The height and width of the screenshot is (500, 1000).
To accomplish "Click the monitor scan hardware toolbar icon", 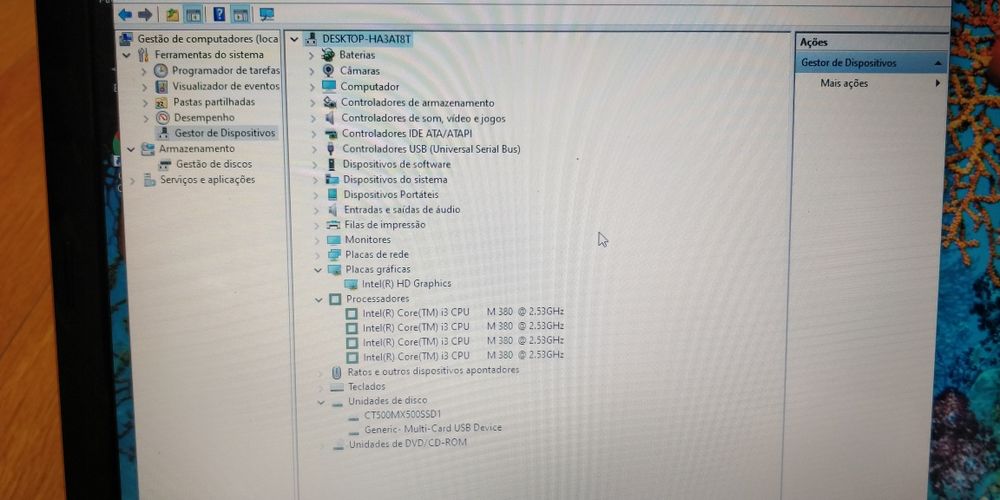I will coord(267,14).
